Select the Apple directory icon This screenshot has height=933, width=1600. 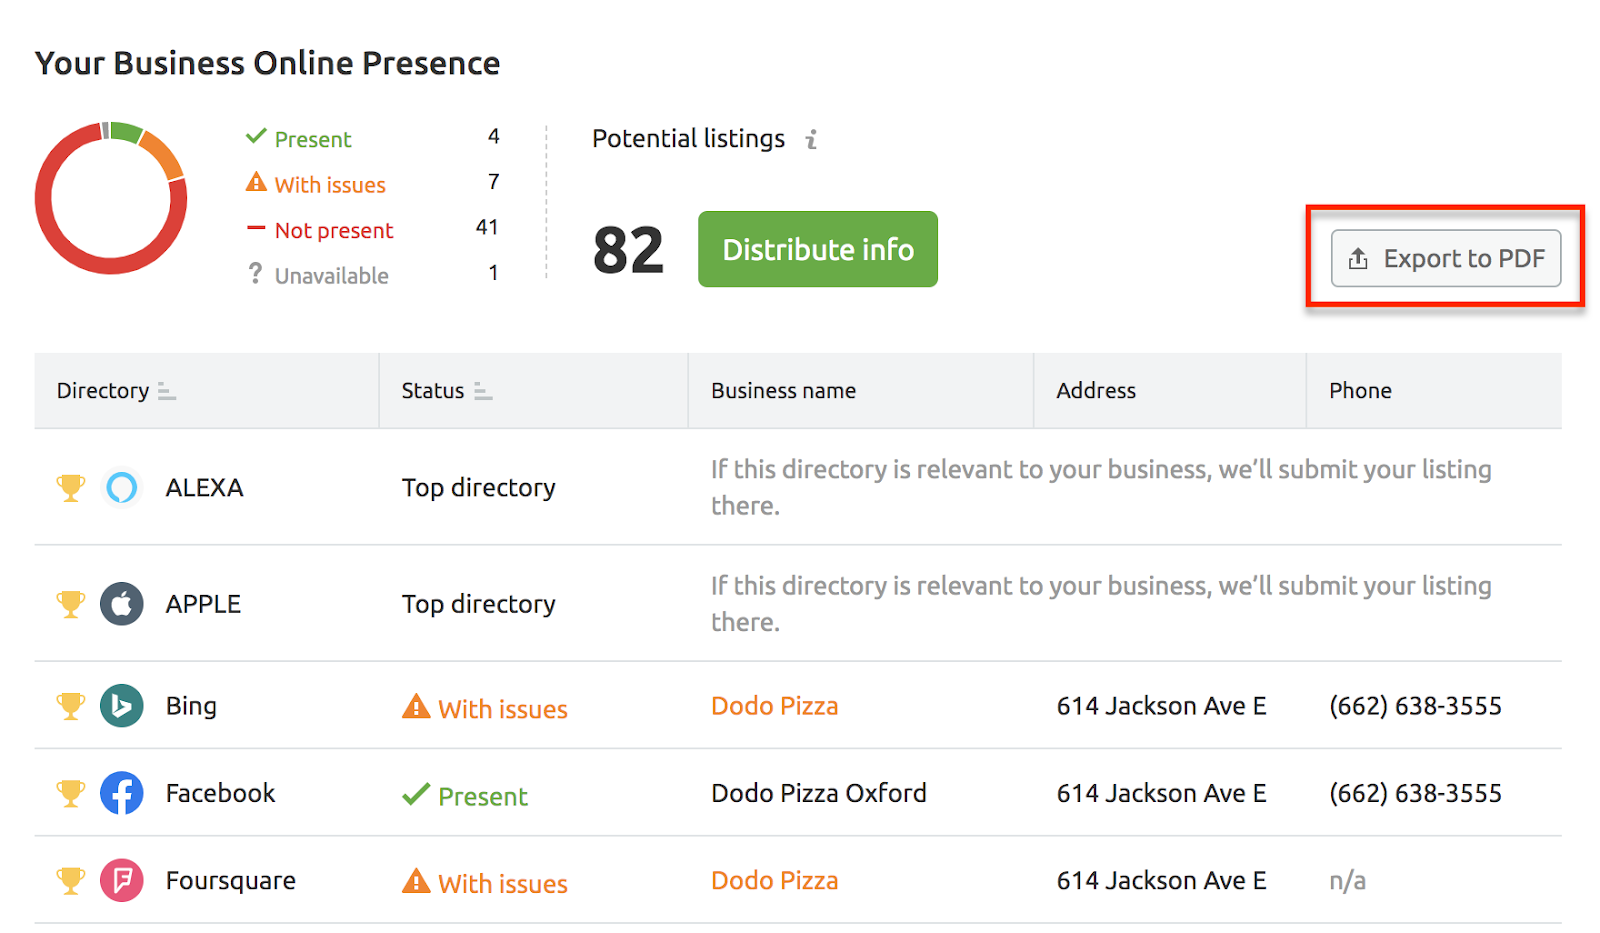(x=121, y=604)
